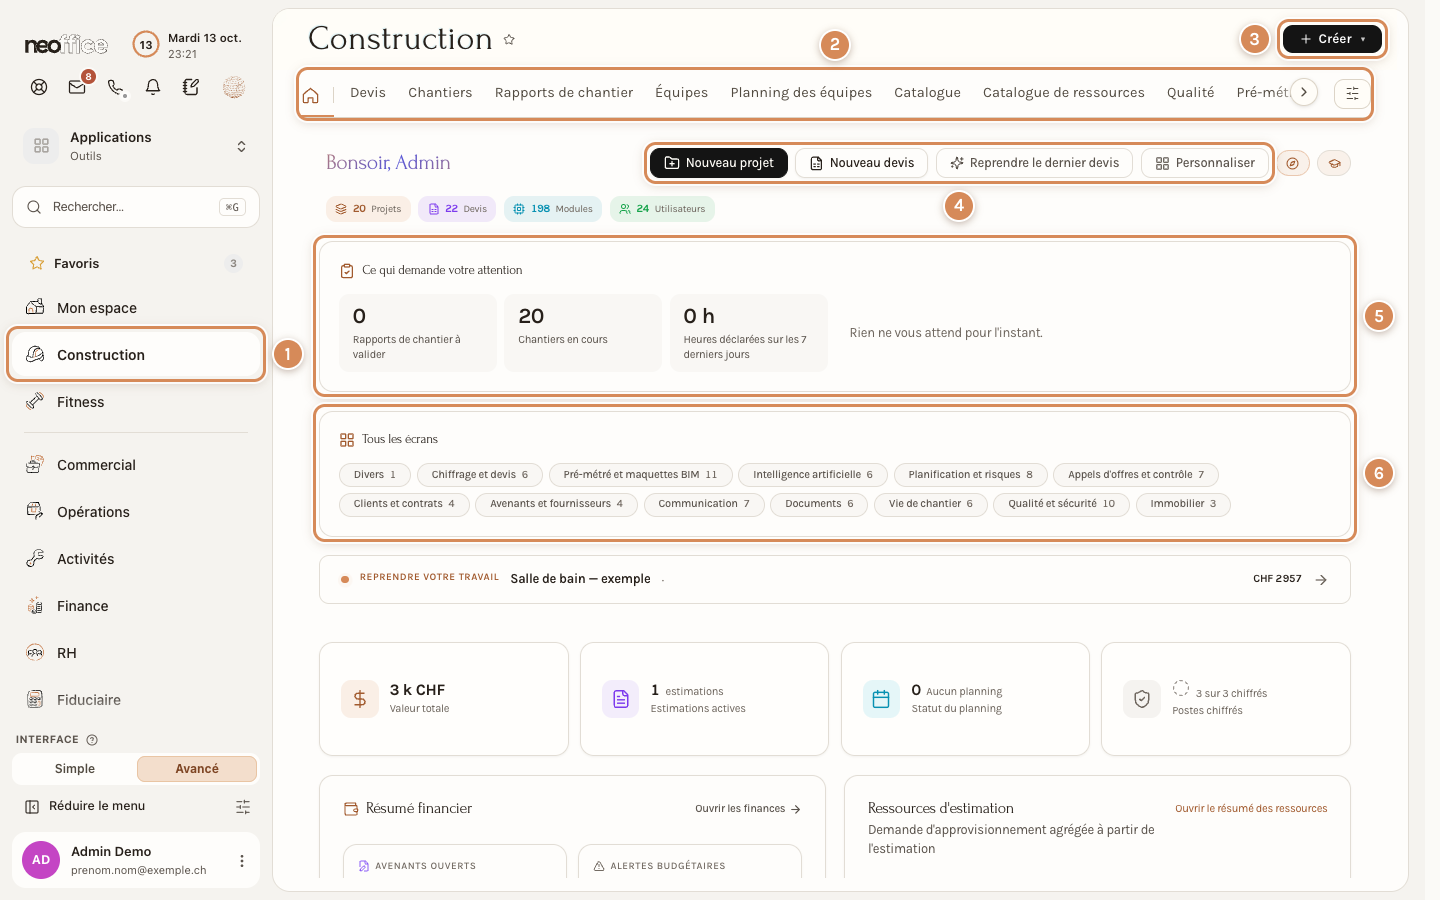Viewport: 1440px width, 900px height.
Task: Open the Rapports de chantier tab
Action: pos(564,93)
